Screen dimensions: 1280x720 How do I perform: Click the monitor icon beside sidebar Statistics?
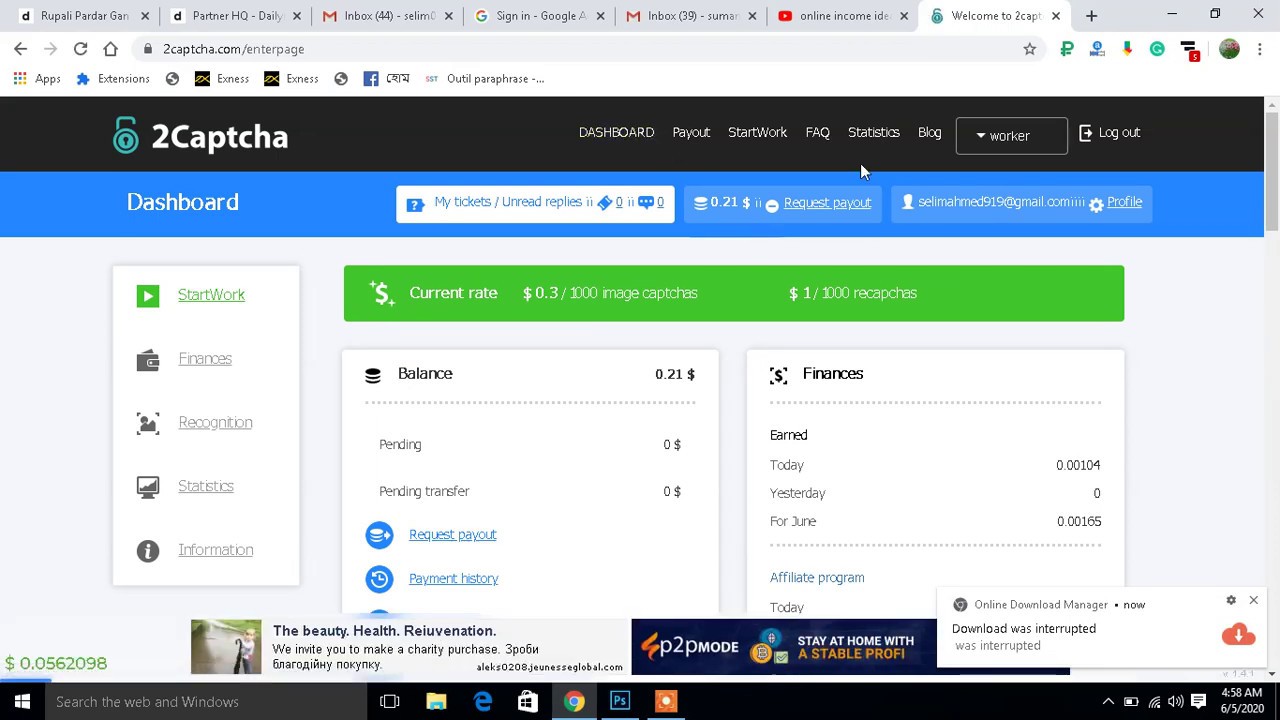point(148,487)
